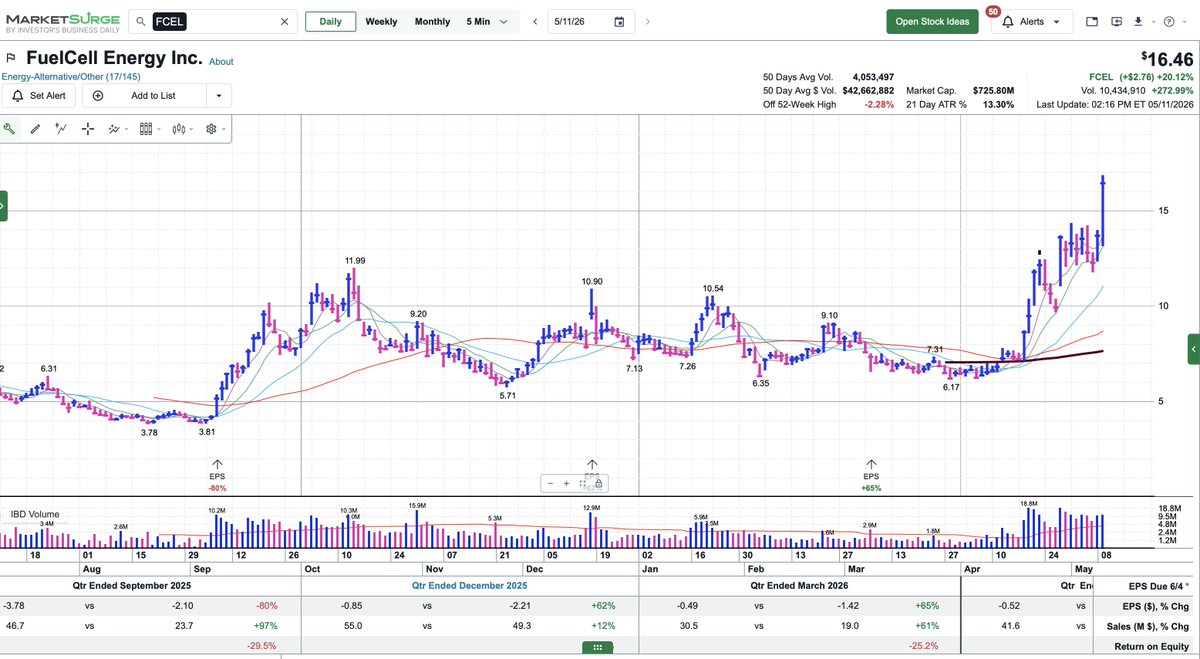Click the panel layout window icon
This screenshot has width=1200, height=659.
tap(1092, 21)
